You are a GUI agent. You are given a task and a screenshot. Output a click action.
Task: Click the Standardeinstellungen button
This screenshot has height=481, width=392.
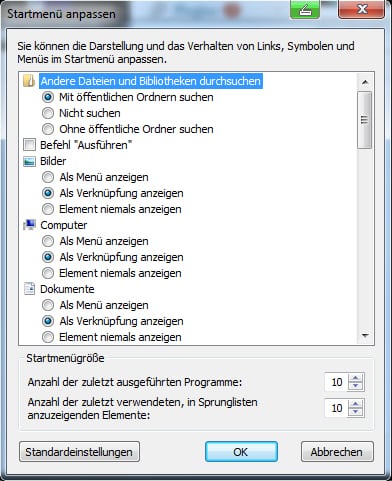[79, 452]
